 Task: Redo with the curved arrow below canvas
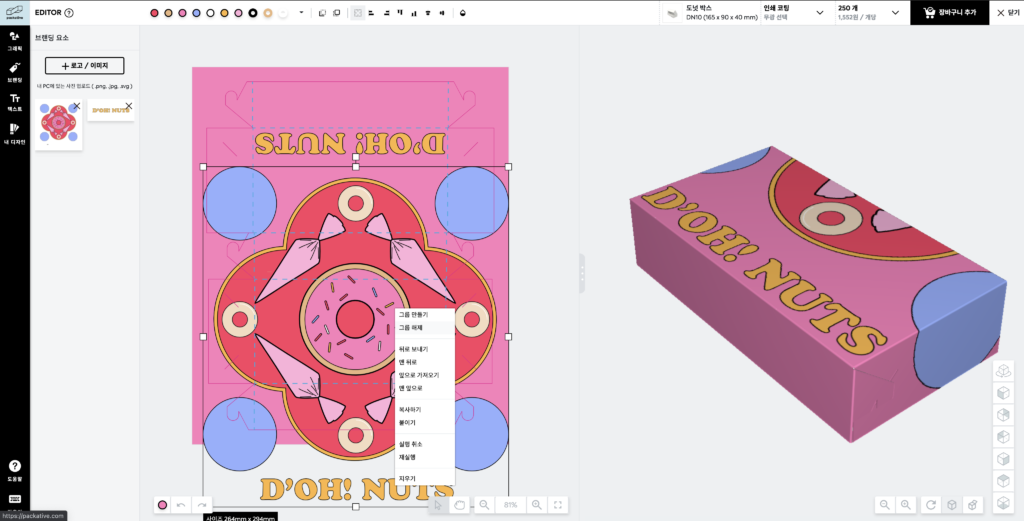202,505
